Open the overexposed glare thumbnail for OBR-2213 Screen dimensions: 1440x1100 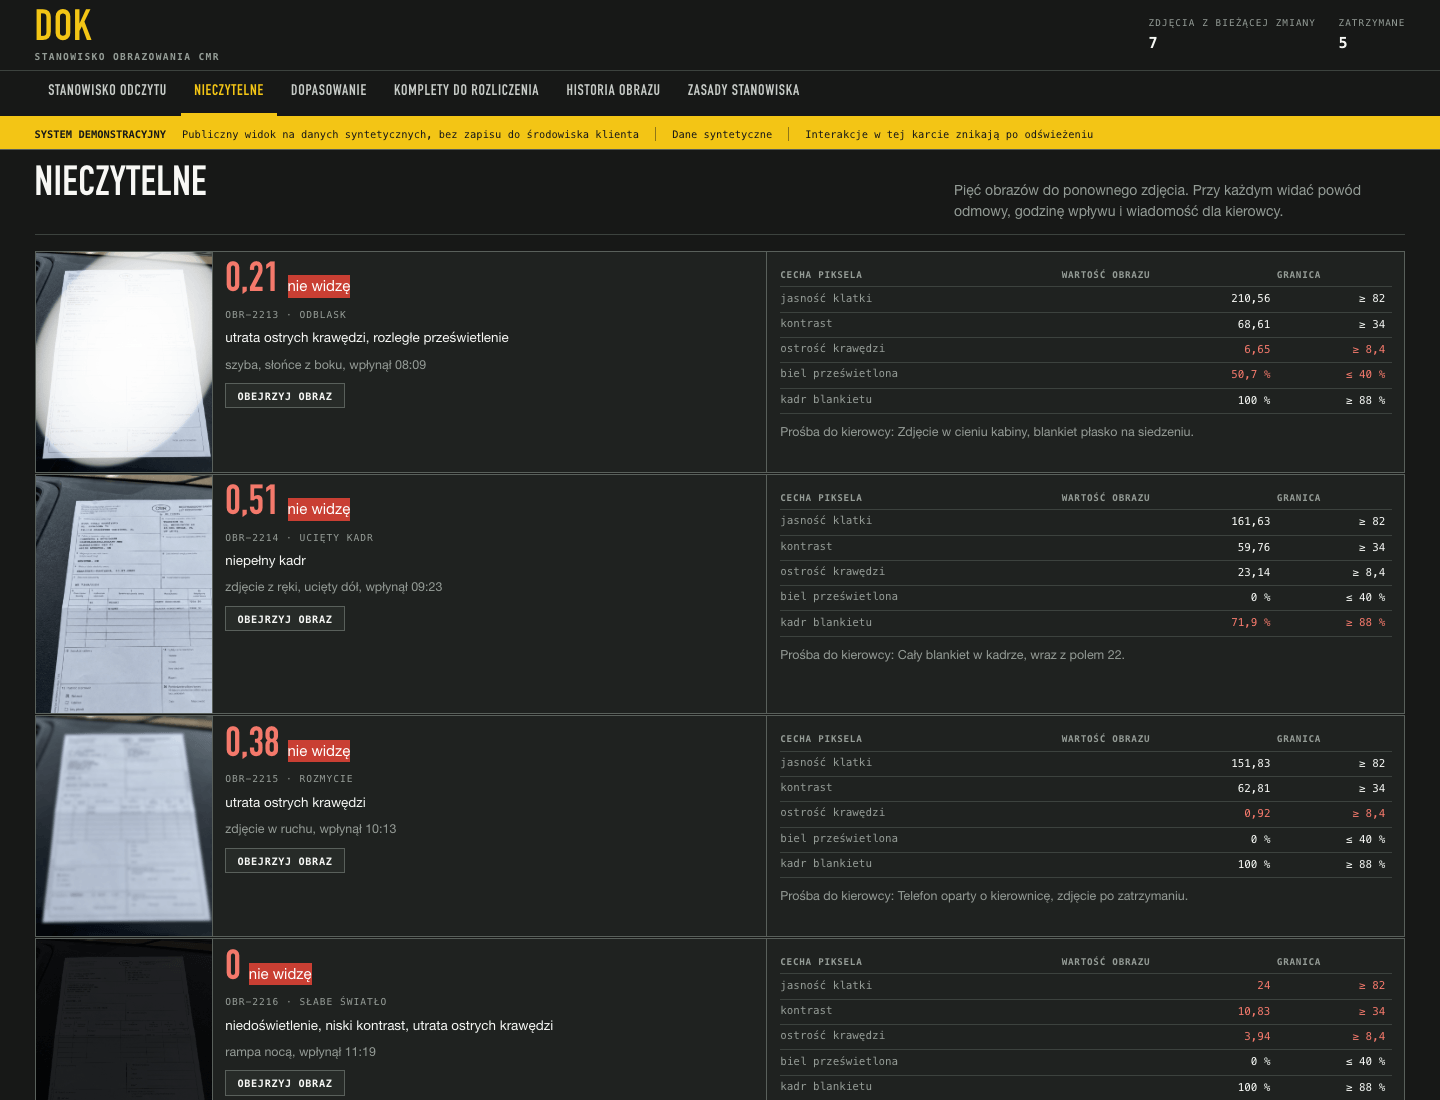point(124,362)
